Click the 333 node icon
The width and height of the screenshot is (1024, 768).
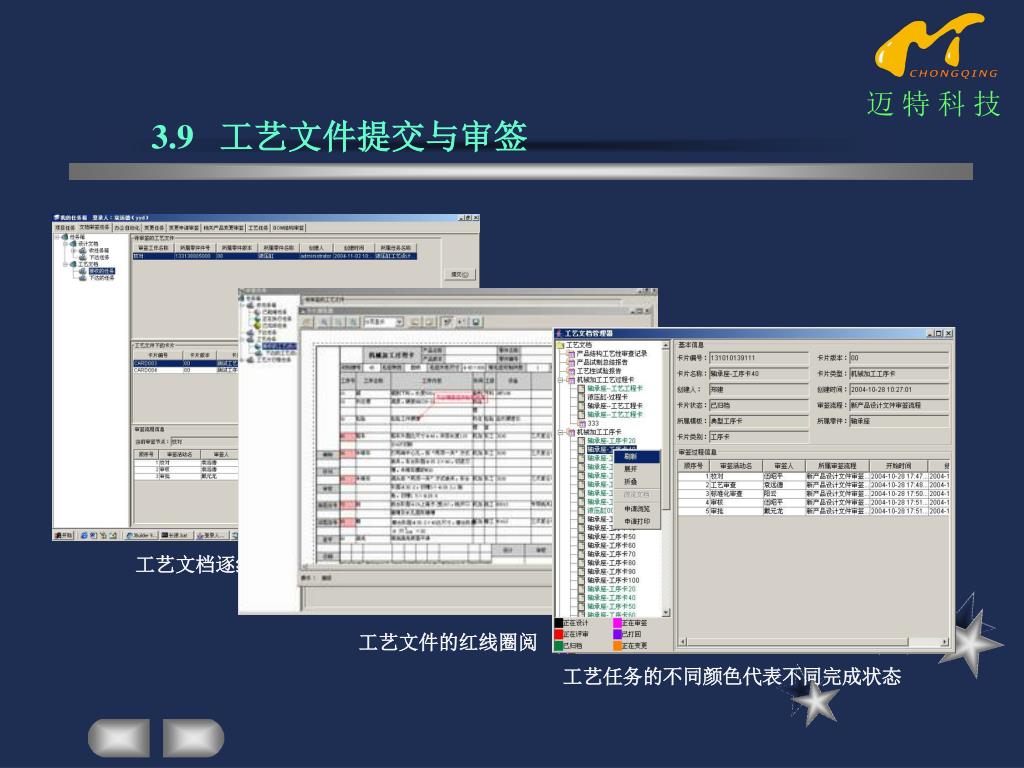point(582,423)
